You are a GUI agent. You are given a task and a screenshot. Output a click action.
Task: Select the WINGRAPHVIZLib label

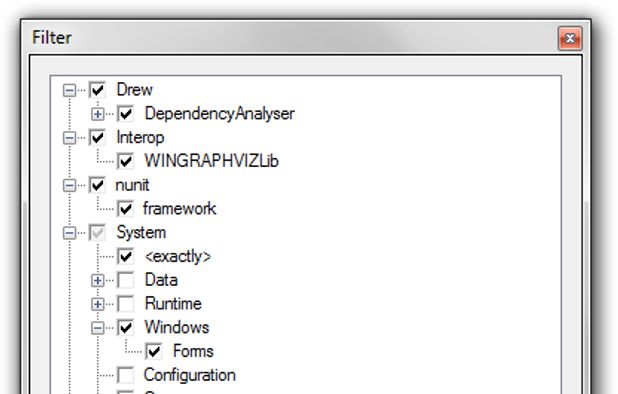point(212,161)
